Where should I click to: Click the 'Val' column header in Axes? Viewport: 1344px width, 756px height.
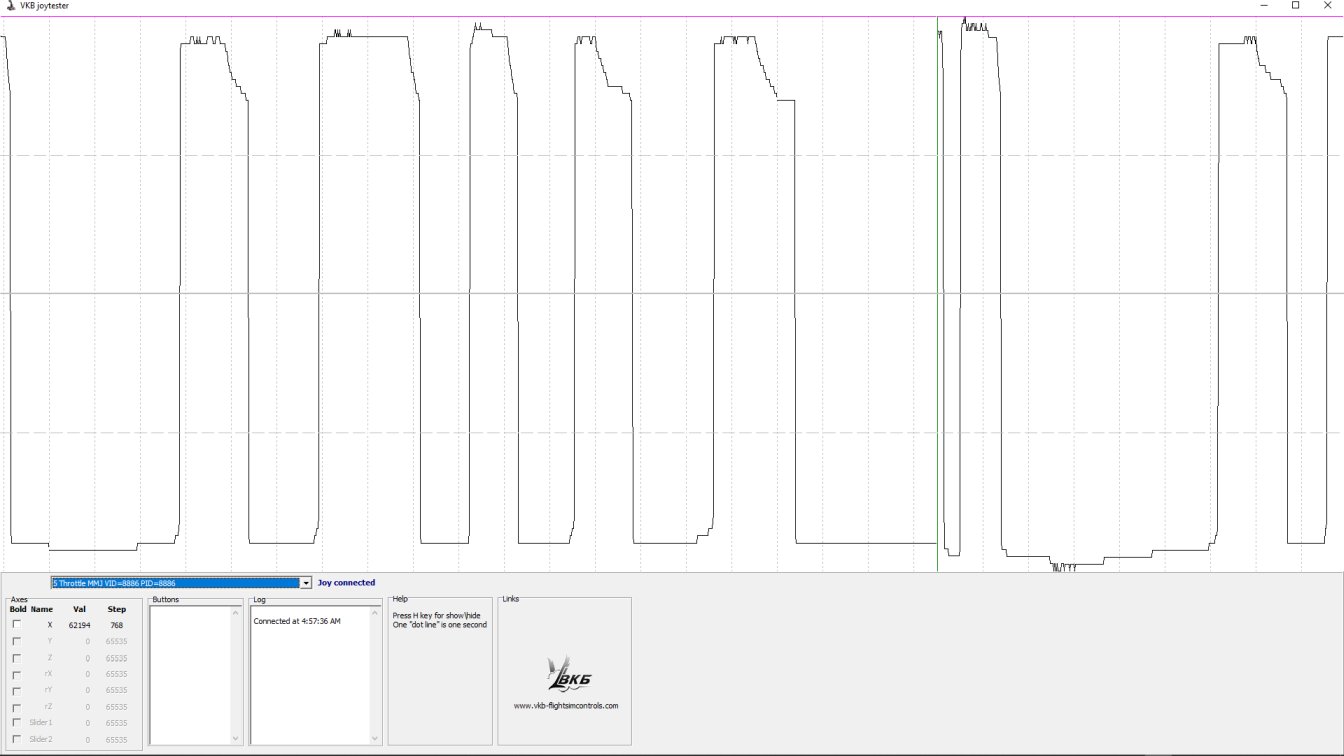pos(79,609)
